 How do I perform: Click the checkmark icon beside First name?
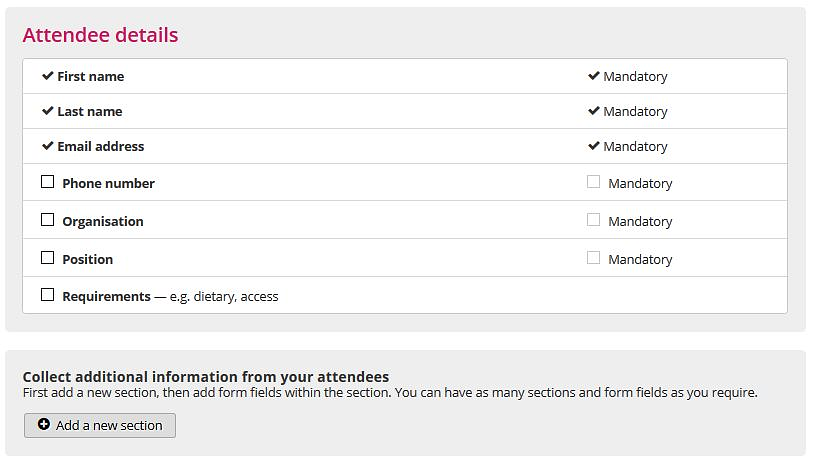[48, 76]
